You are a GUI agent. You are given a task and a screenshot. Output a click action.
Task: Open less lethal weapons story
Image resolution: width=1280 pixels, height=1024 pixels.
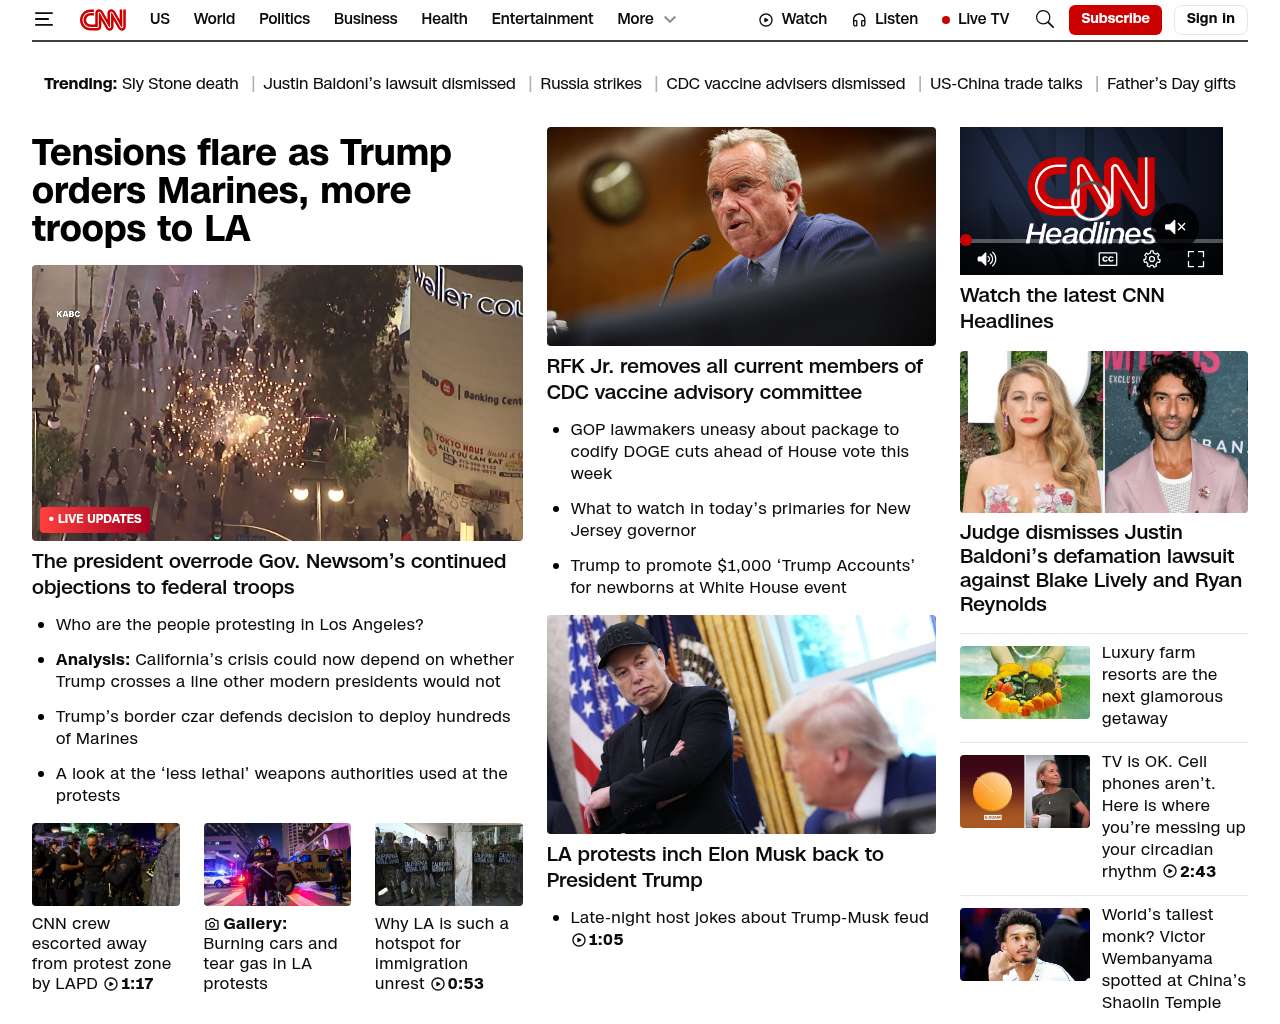[282, 785]
